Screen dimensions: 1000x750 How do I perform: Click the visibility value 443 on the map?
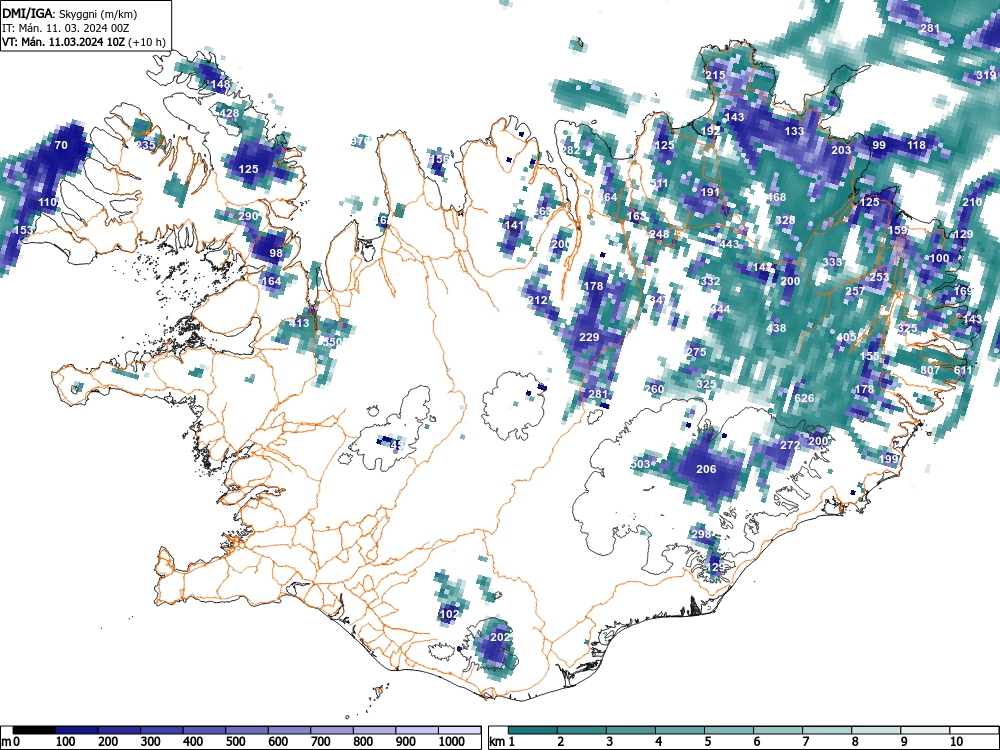tap(729, 244)
